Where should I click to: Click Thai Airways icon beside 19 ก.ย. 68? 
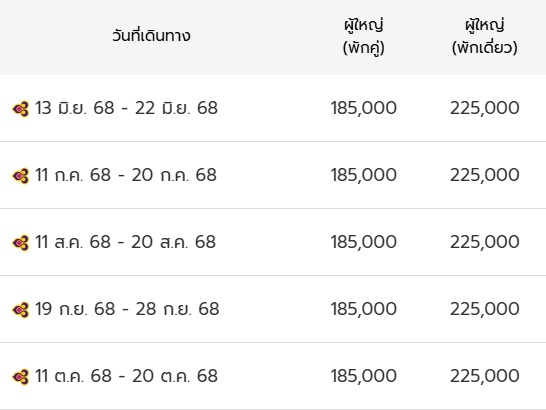[x=21, y=310]
